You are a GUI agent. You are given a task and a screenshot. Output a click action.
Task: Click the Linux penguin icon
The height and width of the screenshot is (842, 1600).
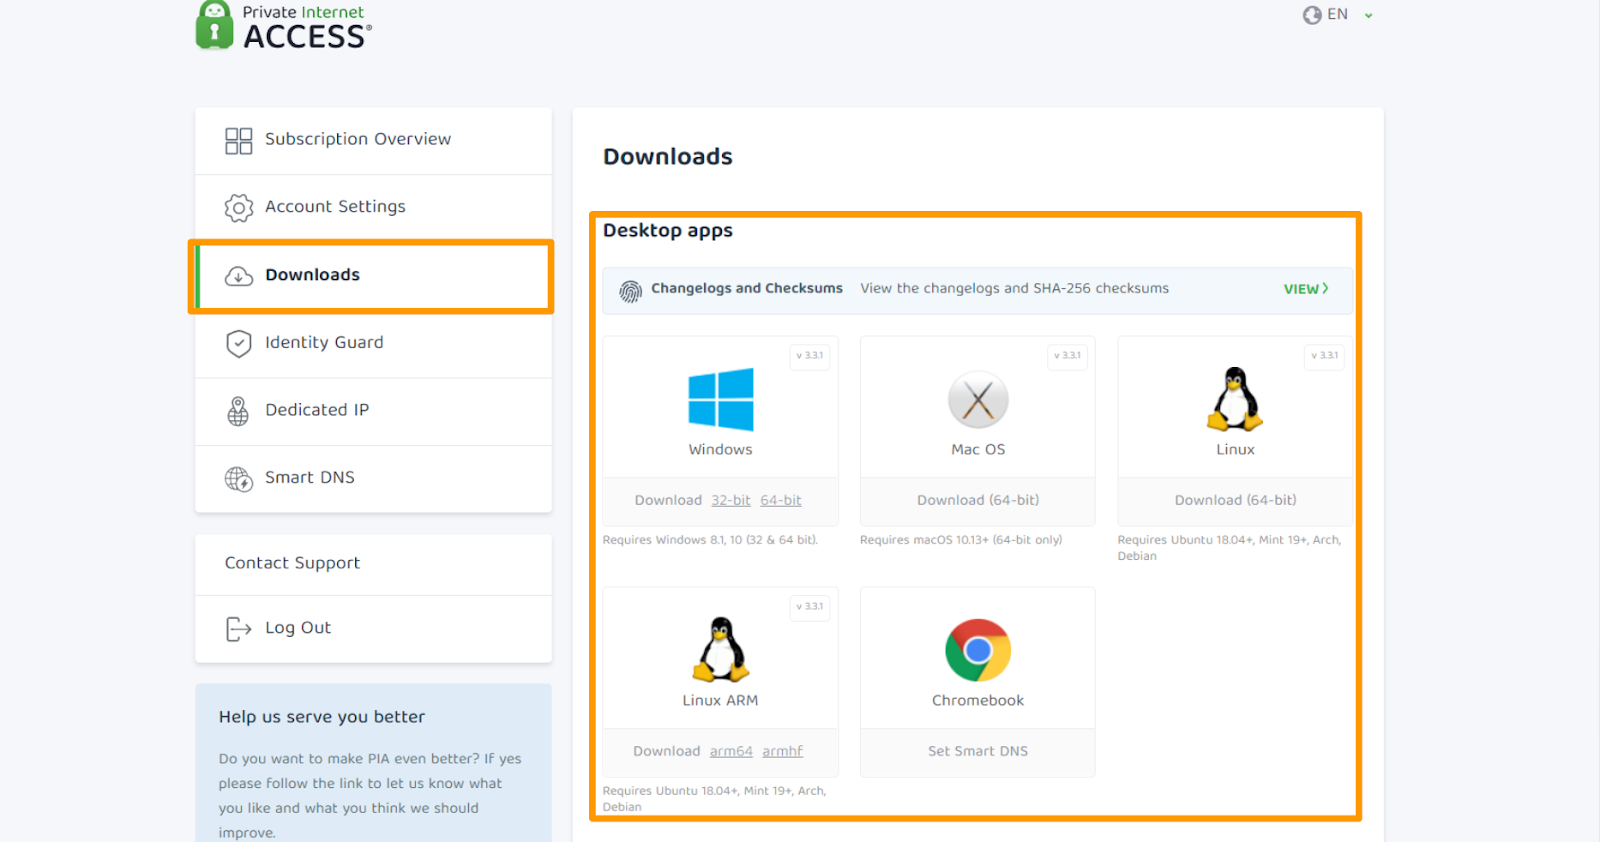pos(1235,399)
